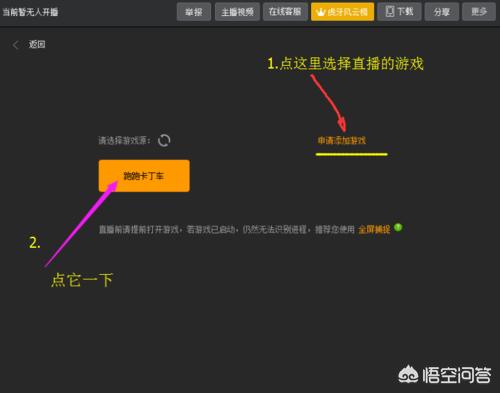Click the crown icon in orange button
This screenshot has height=393, width=500.
point(320,12)
